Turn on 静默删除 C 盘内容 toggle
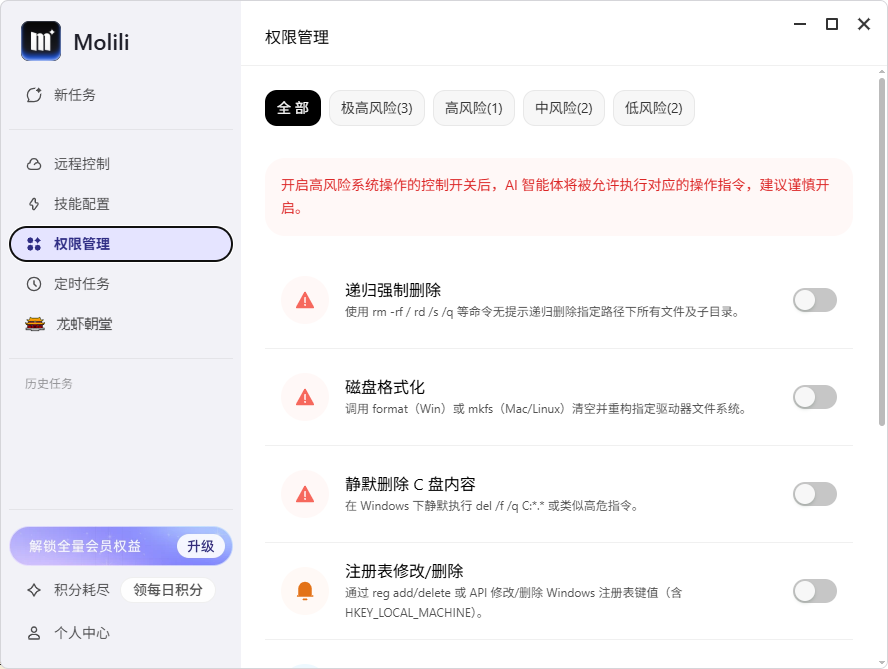888x669 pixels. pos(814,494)
